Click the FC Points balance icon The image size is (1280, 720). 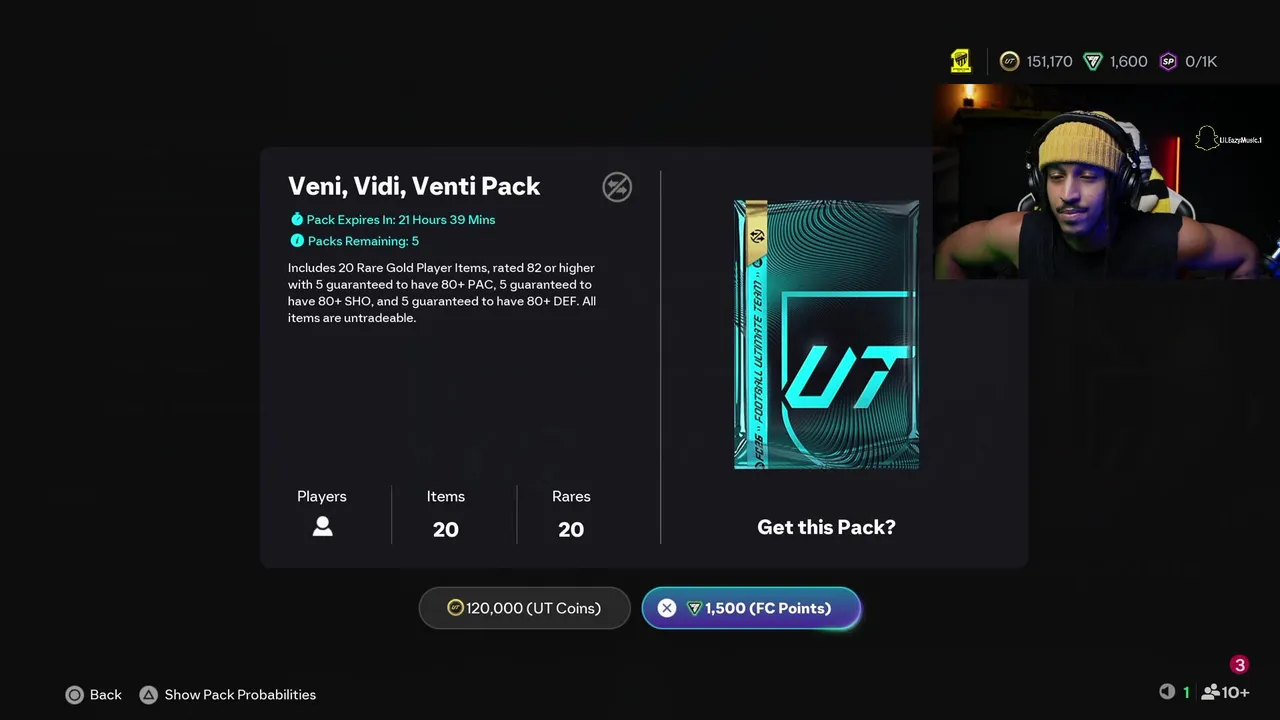pyautogui.click(x=1093, y=61)
